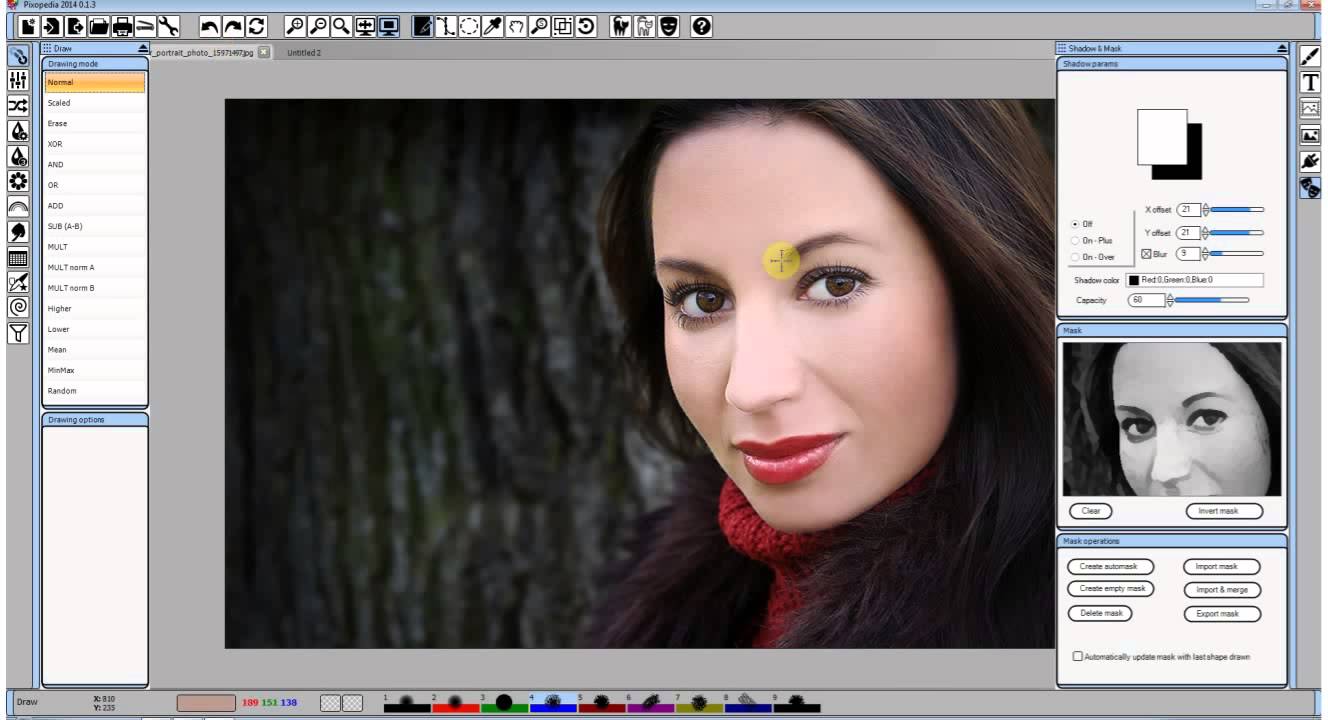This screenshot has height=720, width=1328.
Task: Select the On - Over shadow option
Action: pyautogui.click(x=1075, y=257)
